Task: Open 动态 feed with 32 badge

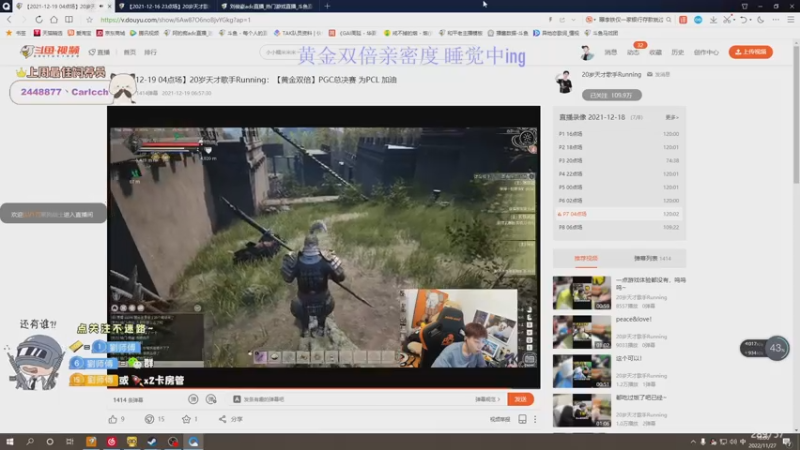Action: point(633,52)
